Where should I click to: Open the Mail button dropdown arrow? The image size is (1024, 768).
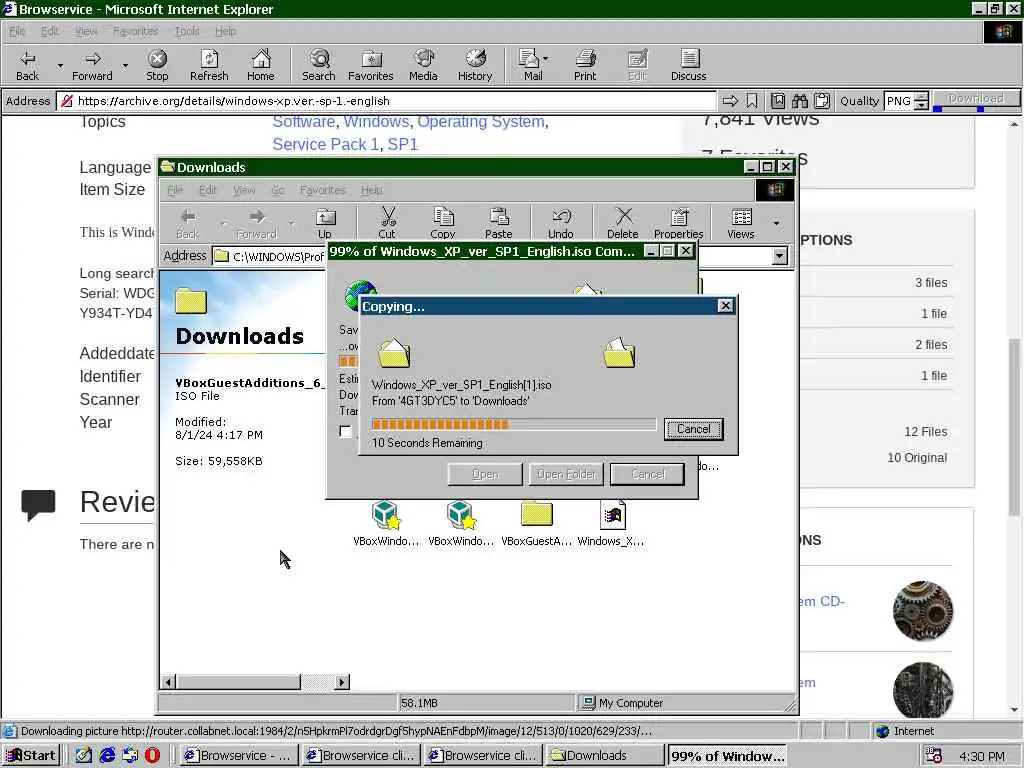(545, 59)
